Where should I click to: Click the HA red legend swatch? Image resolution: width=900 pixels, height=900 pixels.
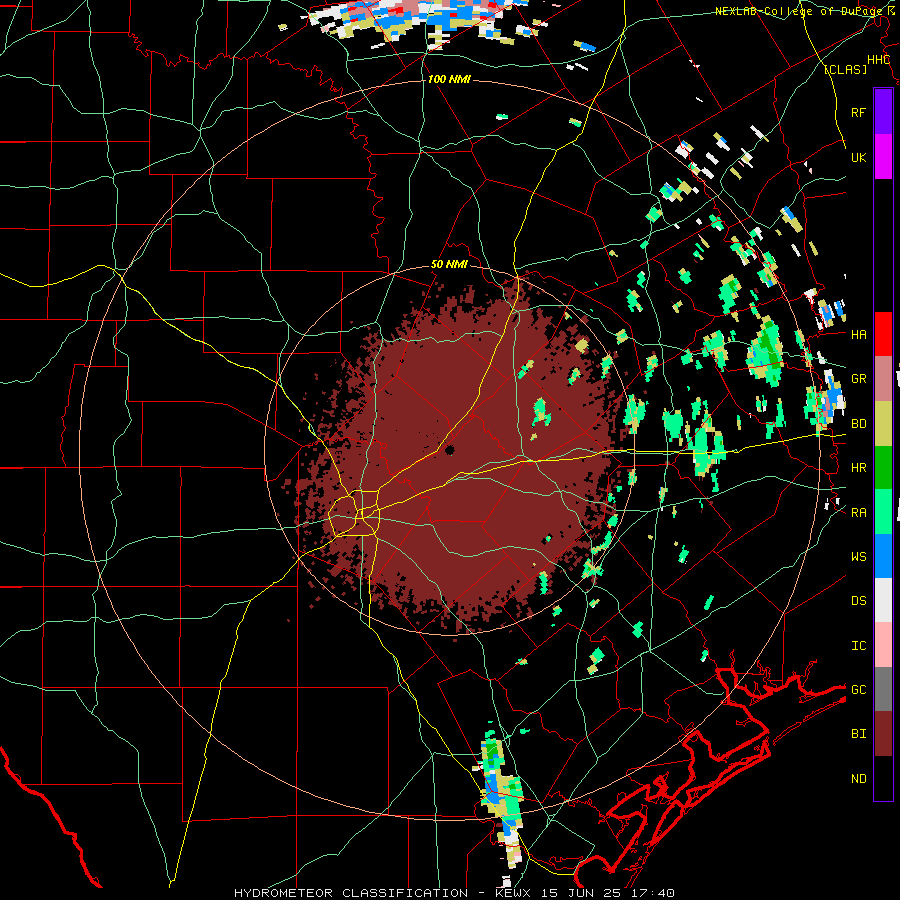pyautogui.click(x=883, y=334)
